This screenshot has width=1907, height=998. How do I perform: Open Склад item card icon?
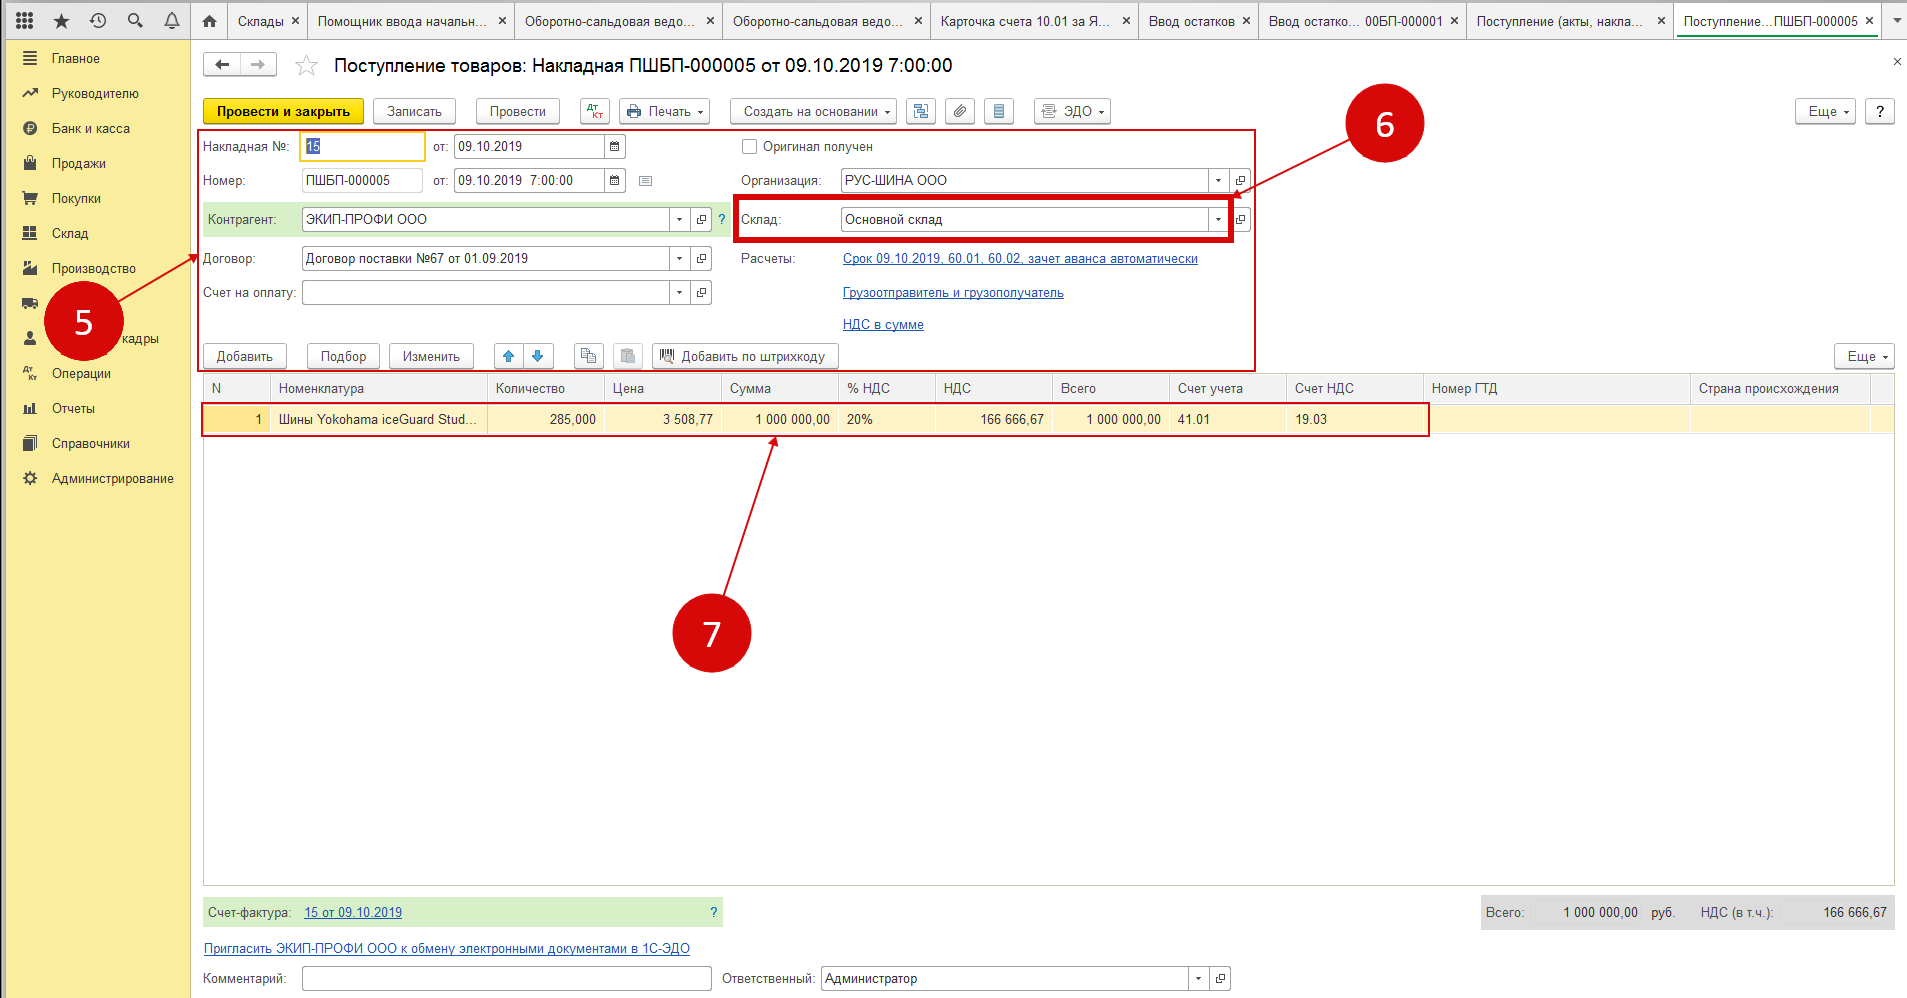[1241, 219]
